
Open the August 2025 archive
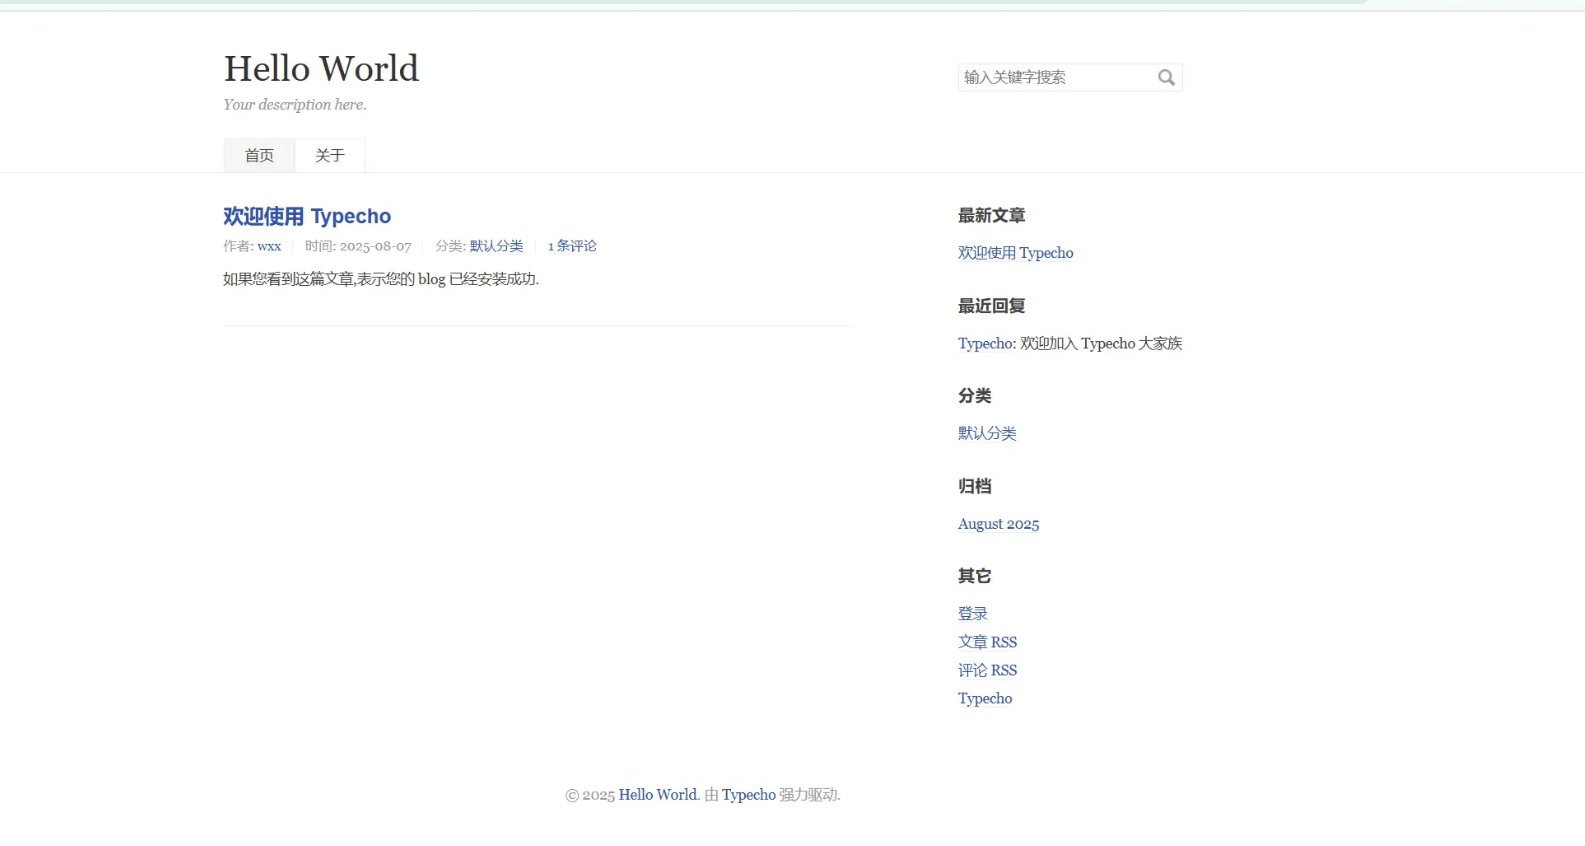pos(998,524)
